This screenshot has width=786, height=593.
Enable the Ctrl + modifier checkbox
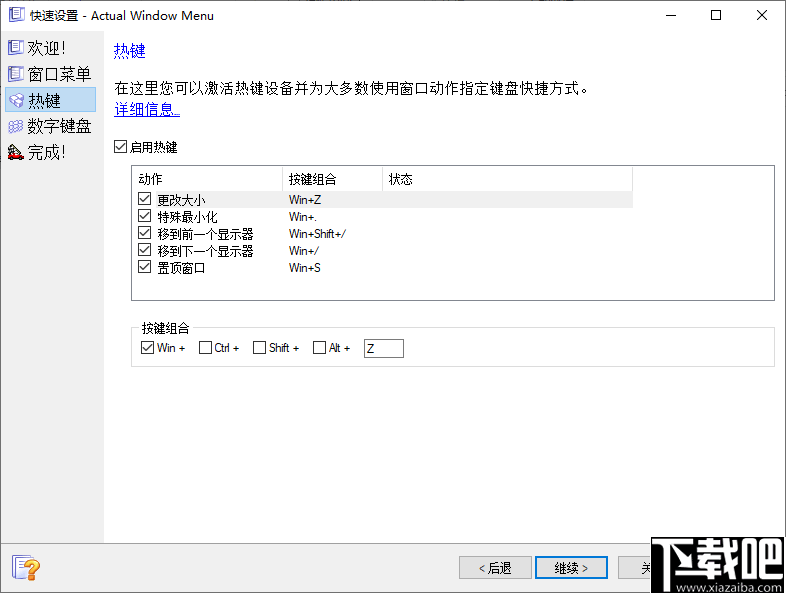click(205, 347)
